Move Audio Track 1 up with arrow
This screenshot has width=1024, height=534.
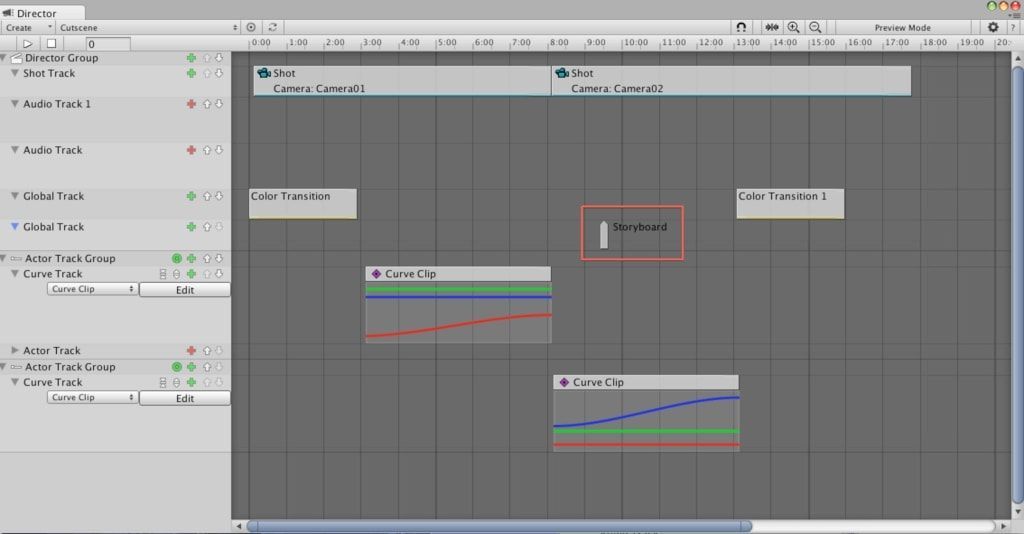(x=206, y=104)
